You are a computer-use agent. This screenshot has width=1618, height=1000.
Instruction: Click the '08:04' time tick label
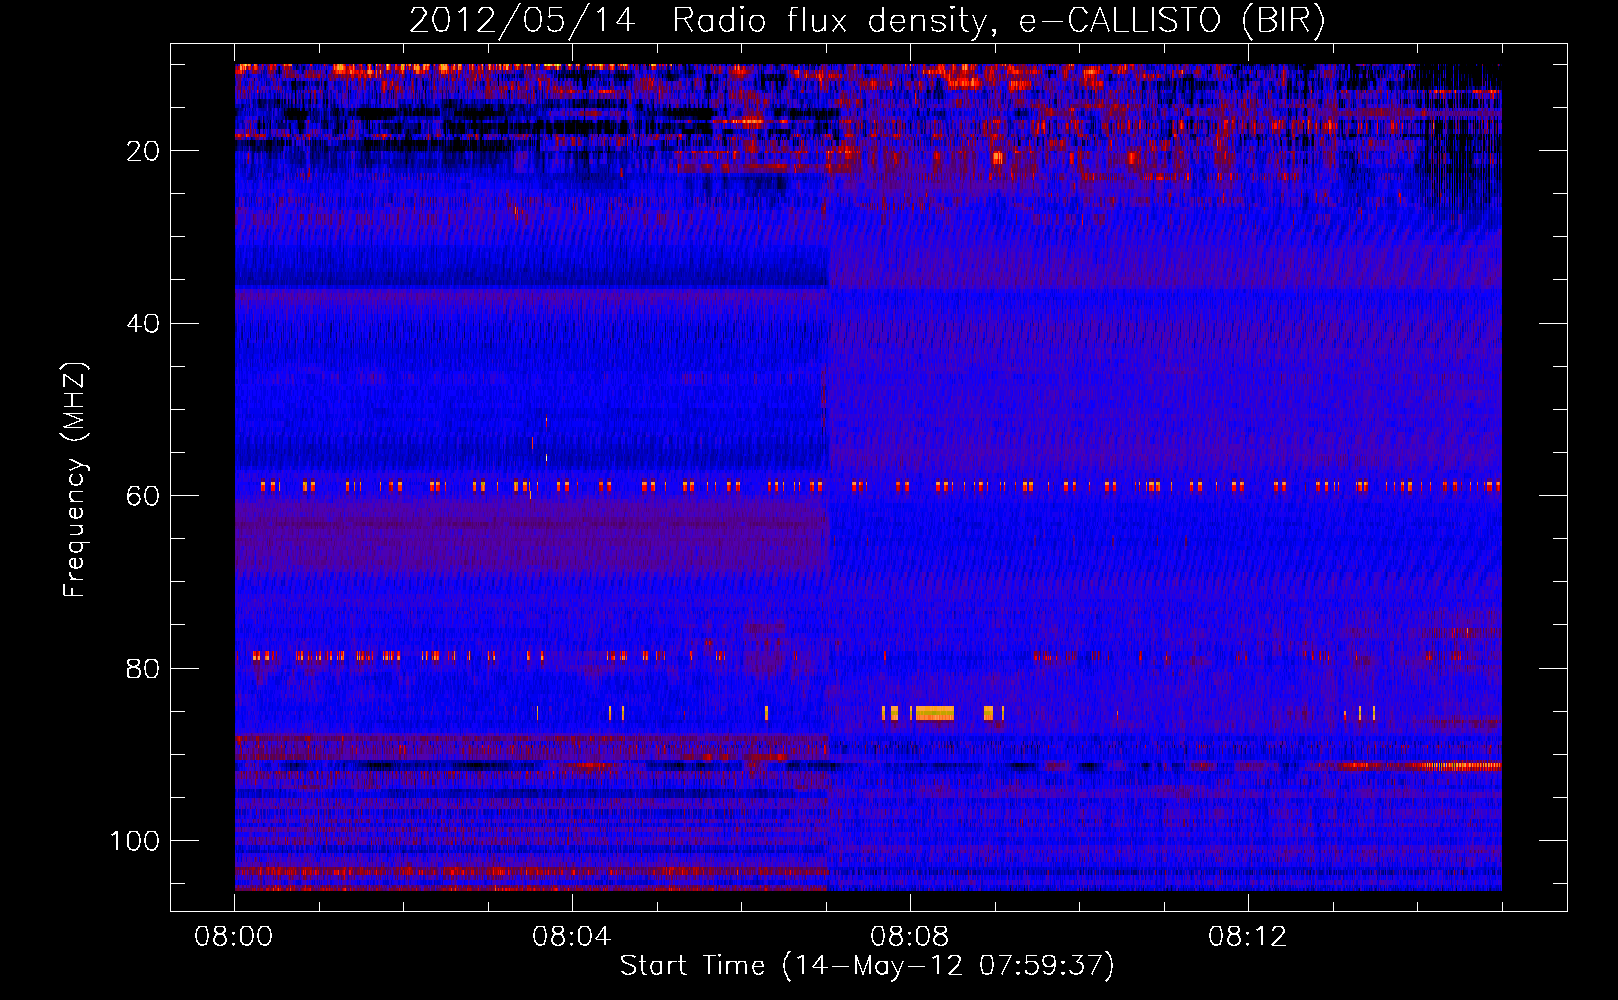572,937
